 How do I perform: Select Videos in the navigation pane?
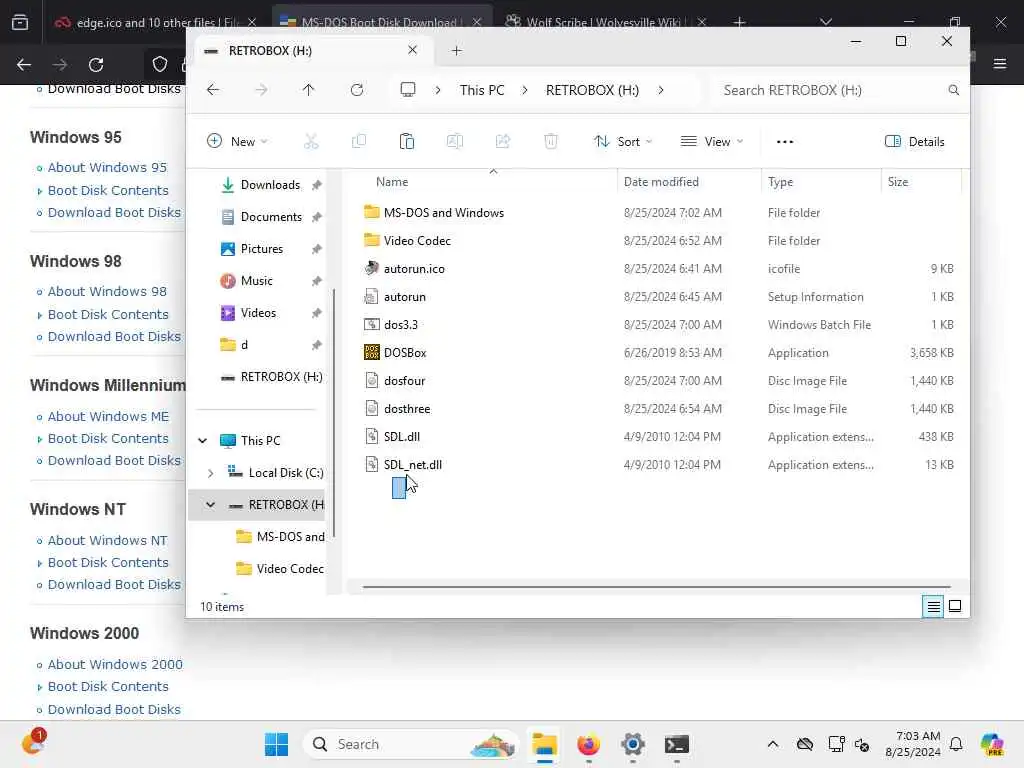pyautogui.click(x=259, y=313)
